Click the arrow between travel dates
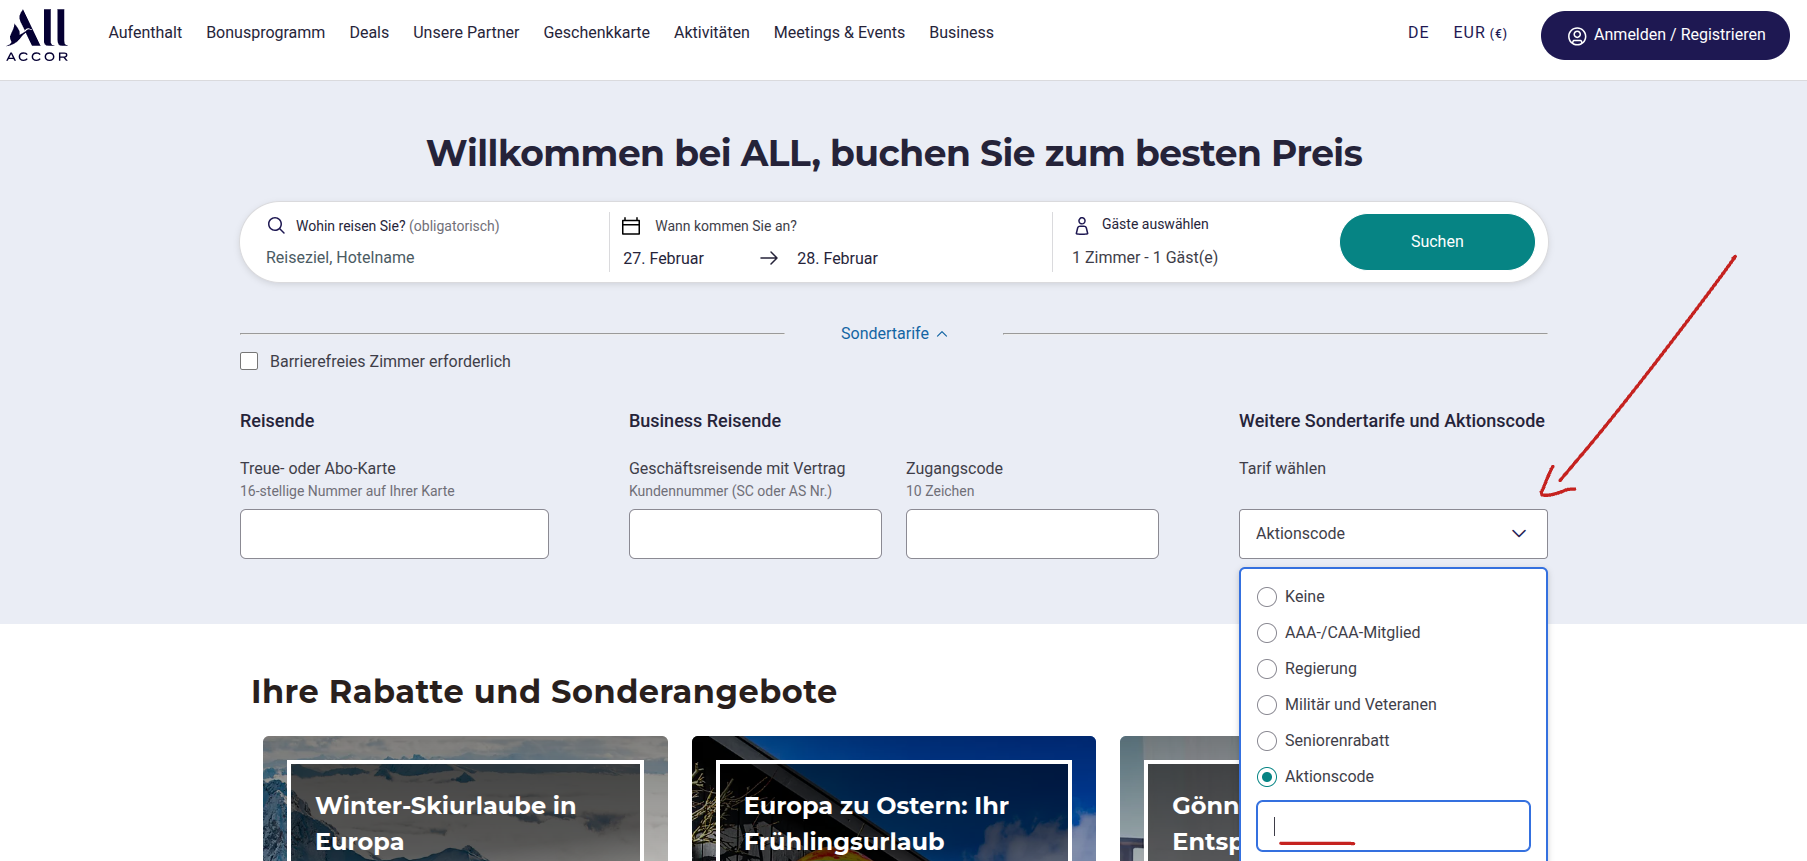The image size is (1807, 861). click(x=769, y=258)
